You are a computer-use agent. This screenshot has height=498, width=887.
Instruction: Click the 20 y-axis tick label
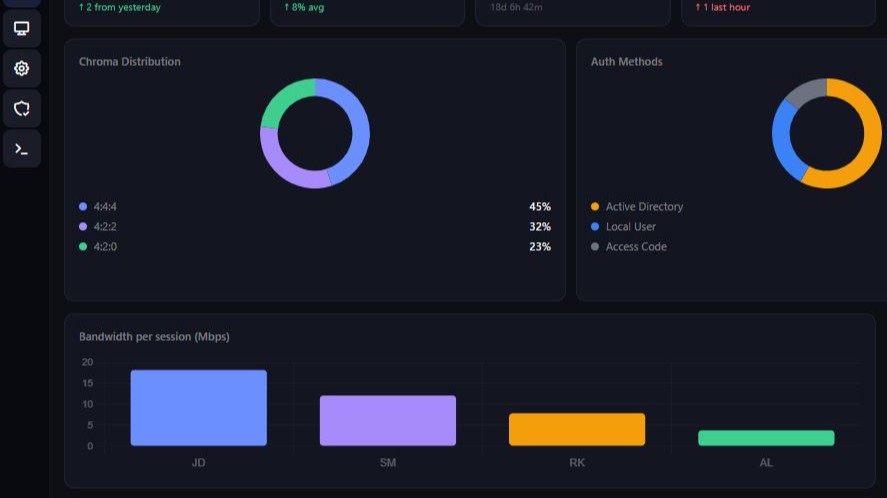click(87, 362)
